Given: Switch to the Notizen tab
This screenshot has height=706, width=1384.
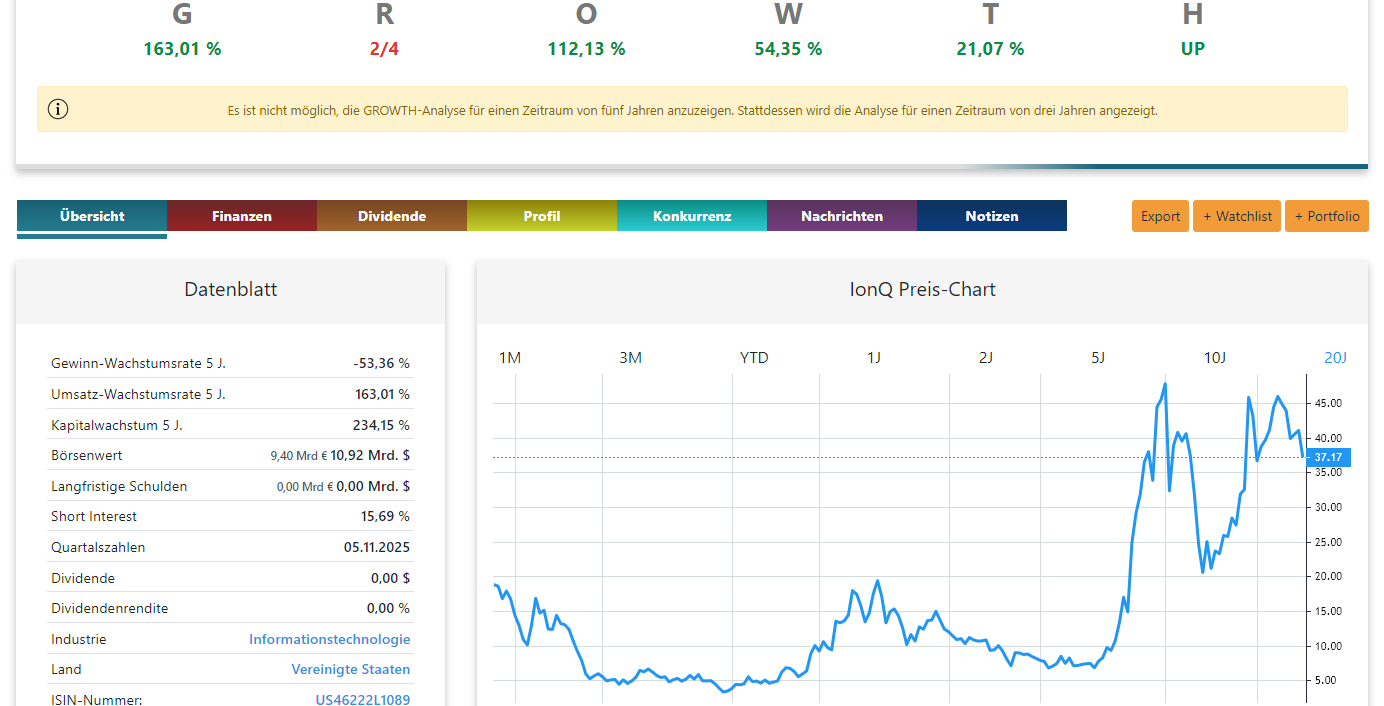Looking at the screenshot, I should [992, 216].
